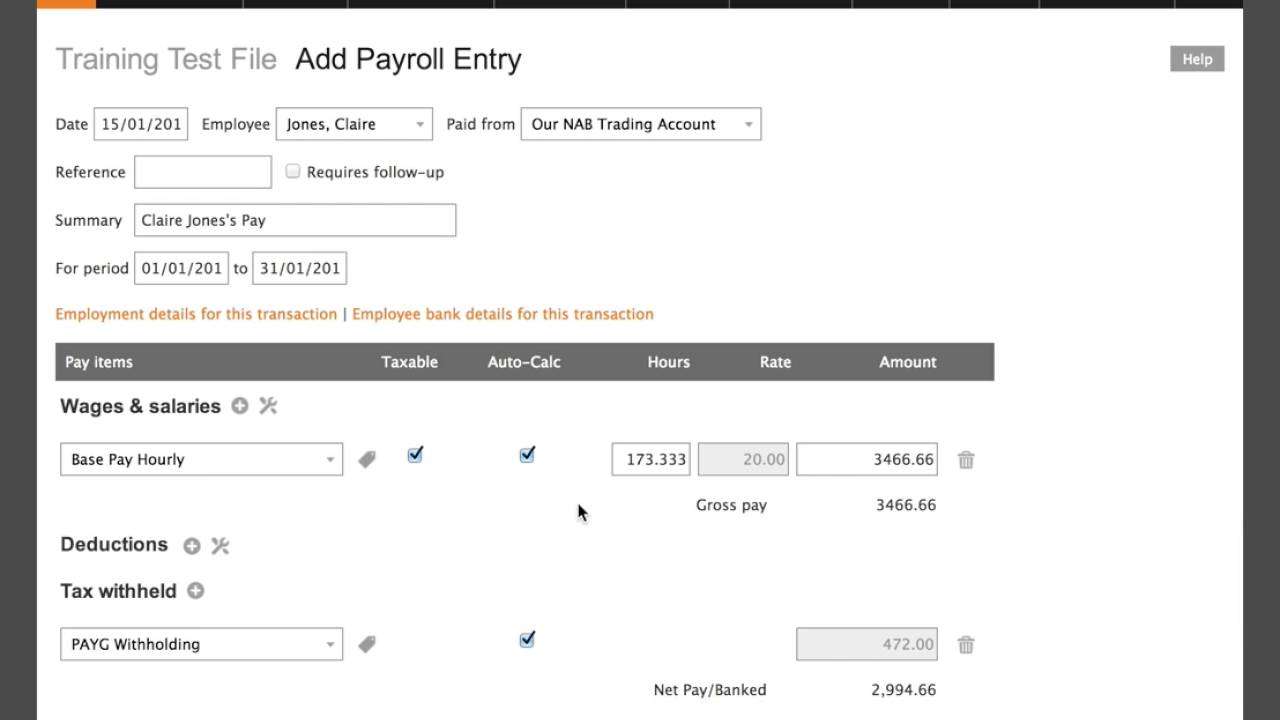The width and height of the screenshot is (1280, 720).
Task: Toggle Requires follow-up checkbox
Action: point(293,171)
